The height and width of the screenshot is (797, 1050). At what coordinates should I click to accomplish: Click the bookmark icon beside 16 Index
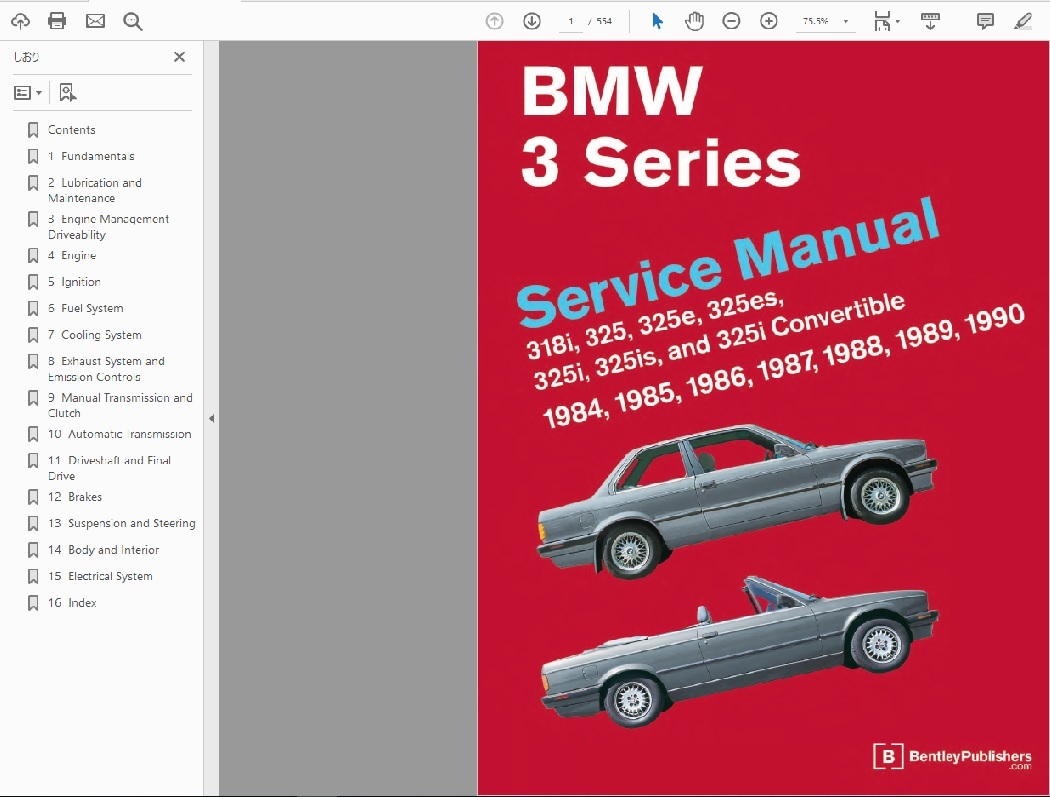[33, 603]
